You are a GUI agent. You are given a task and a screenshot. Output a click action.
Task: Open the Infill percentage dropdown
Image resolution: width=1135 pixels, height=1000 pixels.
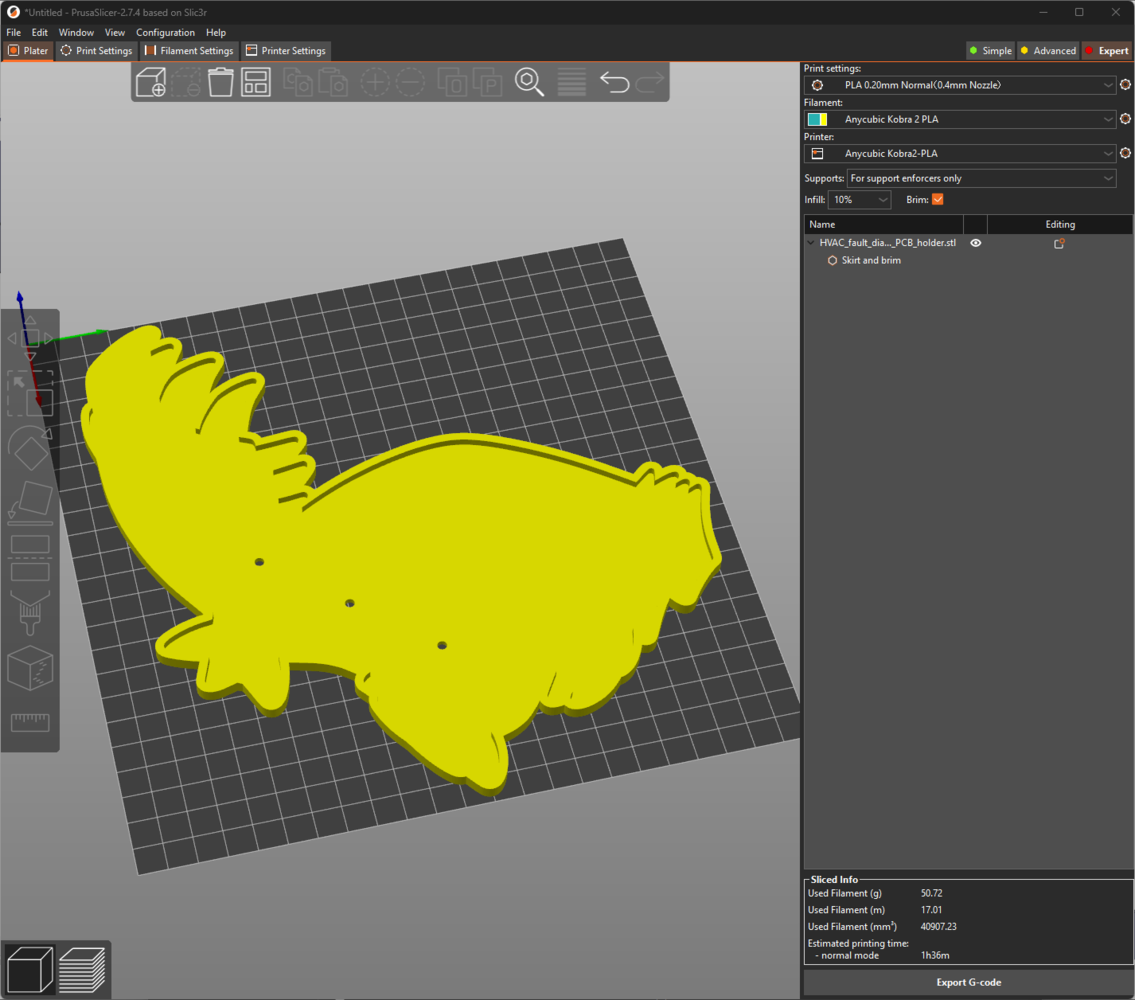[x=859, y=200]
